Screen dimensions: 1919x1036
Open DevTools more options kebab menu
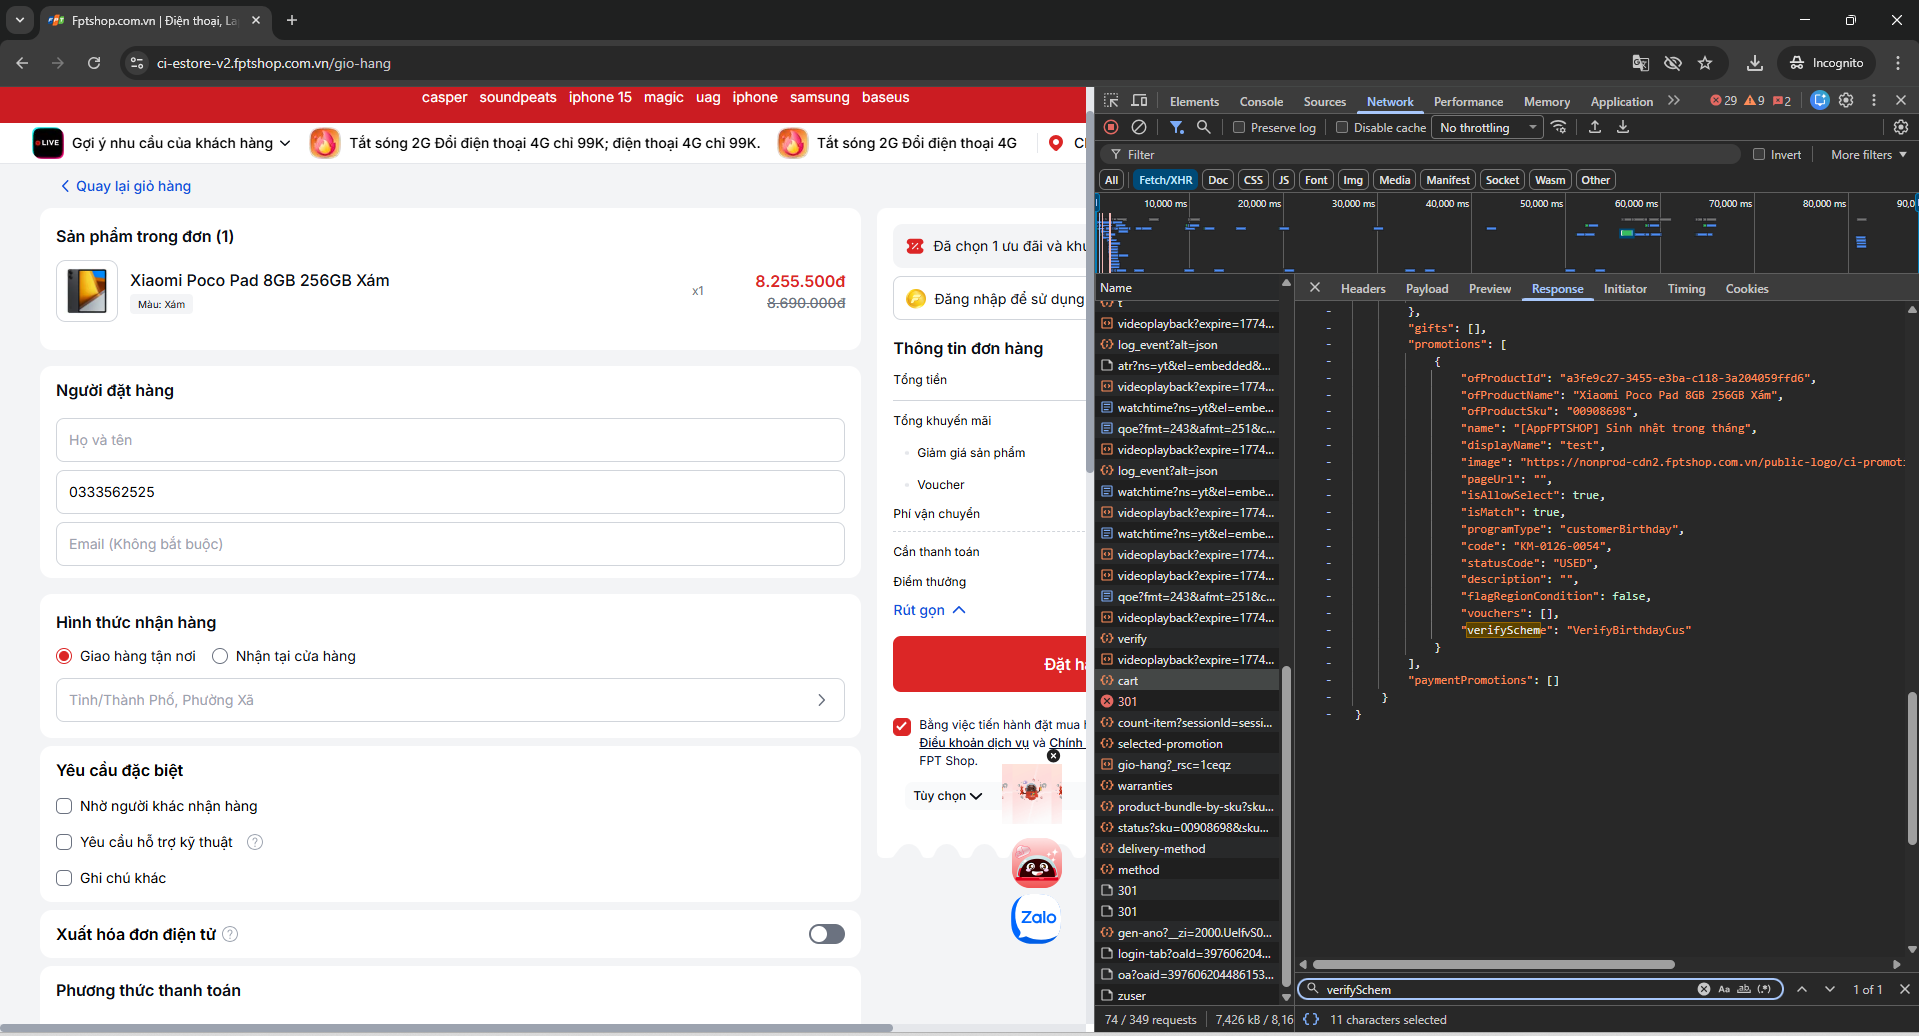(x=1874, y=100)
